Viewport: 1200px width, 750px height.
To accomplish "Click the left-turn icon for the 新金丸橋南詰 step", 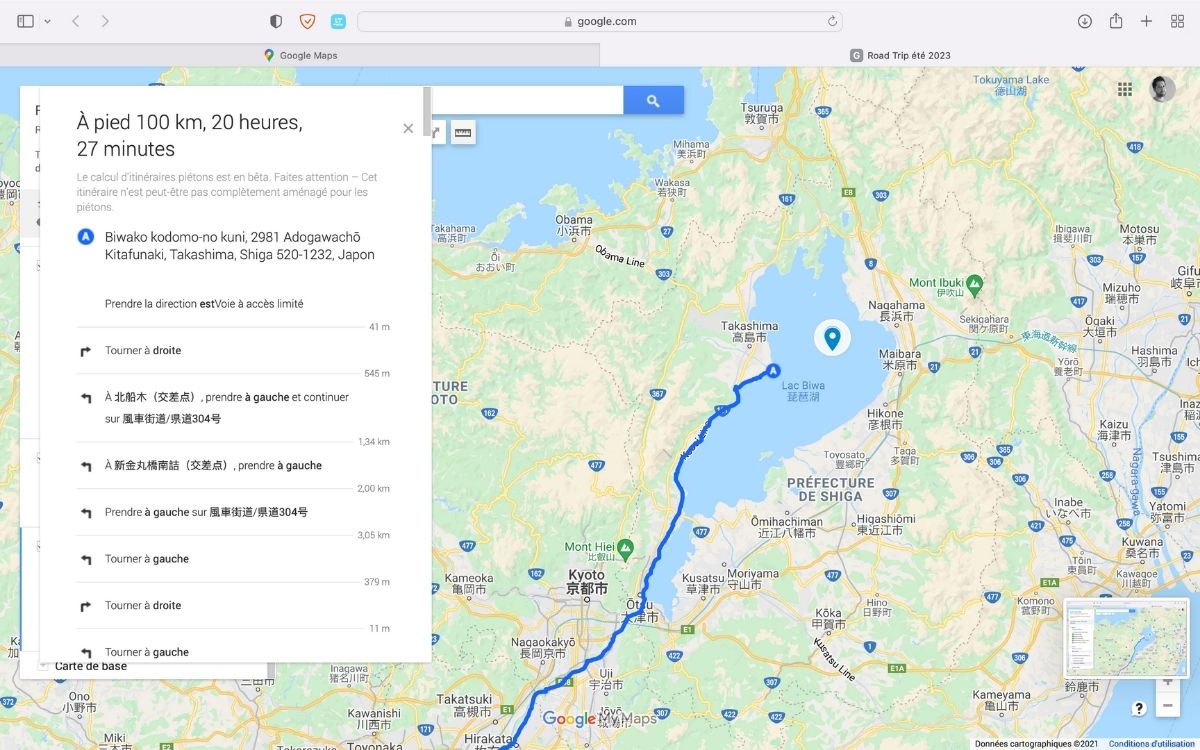I will pyautogui.click(x=86, y=466).
